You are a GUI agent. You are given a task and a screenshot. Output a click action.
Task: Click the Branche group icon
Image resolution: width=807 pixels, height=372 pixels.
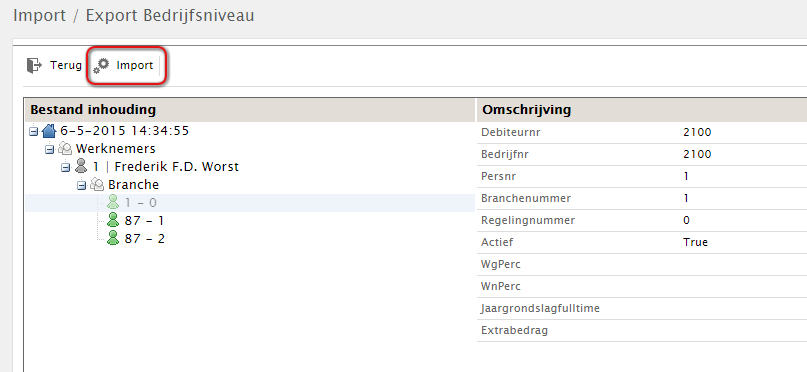97,185
